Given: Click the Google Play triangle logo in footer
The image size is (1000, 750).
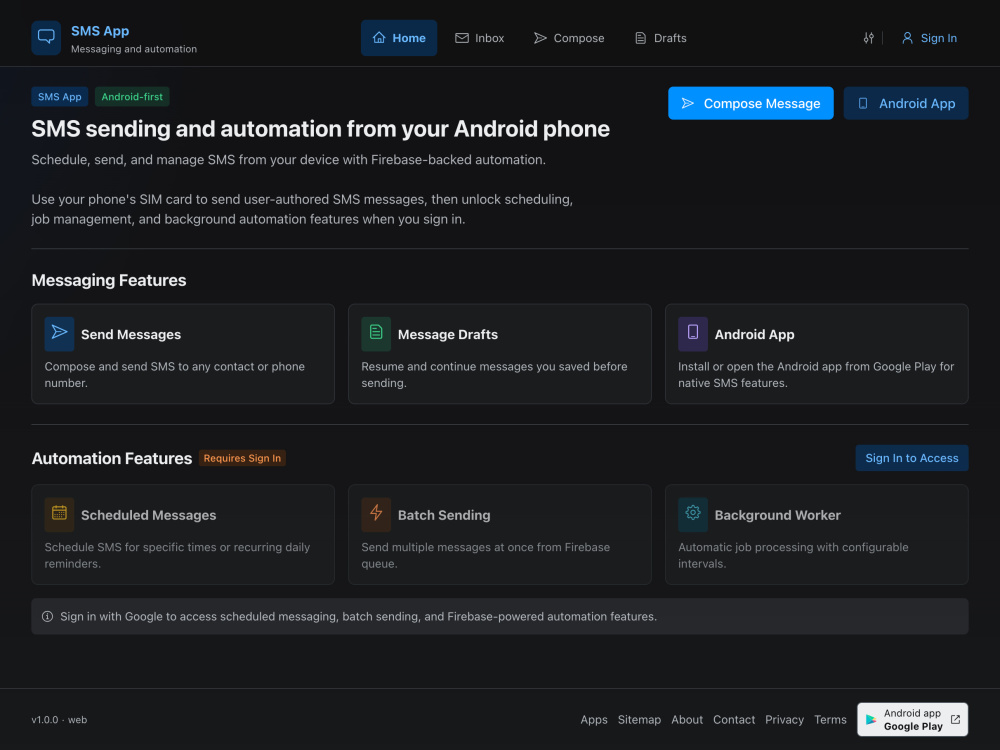Looking at the screenshot, I should [x=871, y=719].
